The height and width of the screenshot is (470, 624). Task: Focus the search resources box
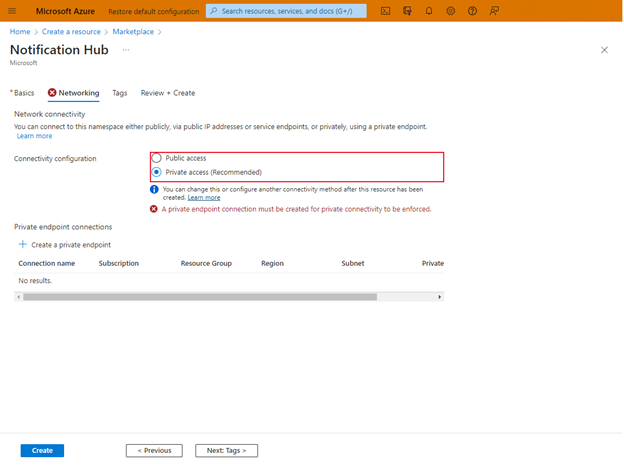click(287, 11)
